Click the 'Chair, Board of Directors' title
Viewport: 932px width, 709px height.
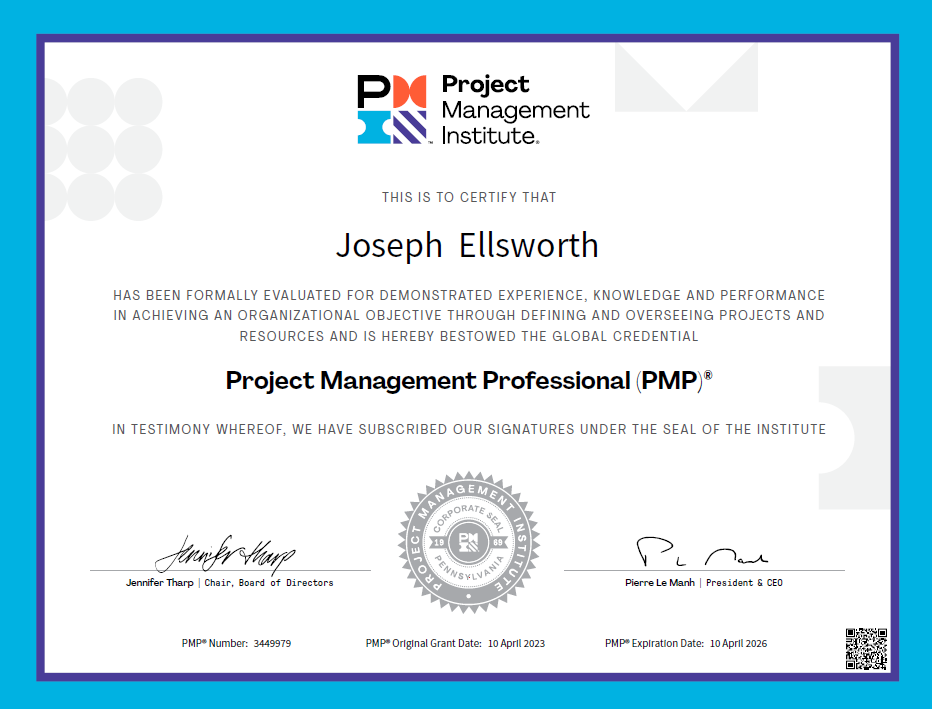point(269,582)
